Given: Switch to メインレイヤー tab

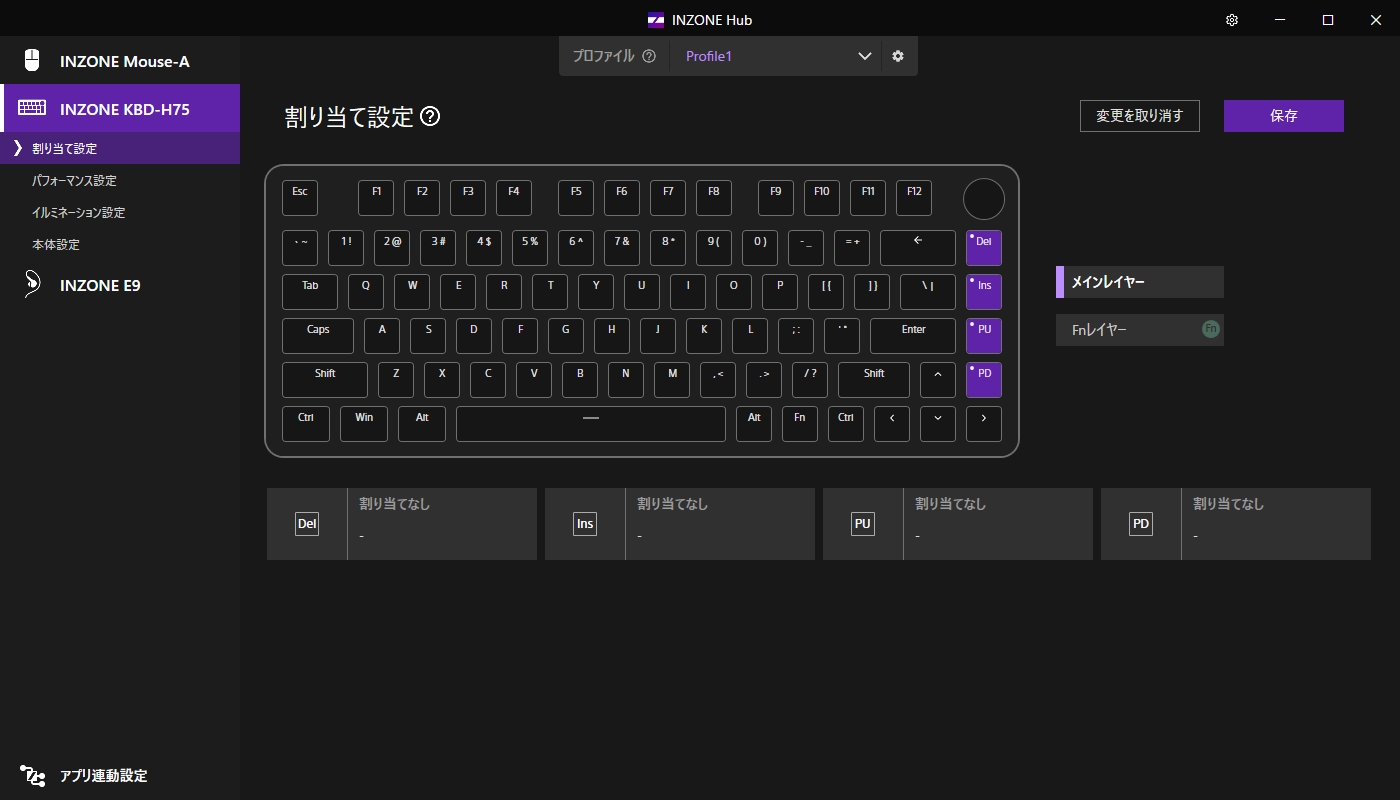Looking at the screenshot, I should pyautogui.click(x=1140, y=282).
